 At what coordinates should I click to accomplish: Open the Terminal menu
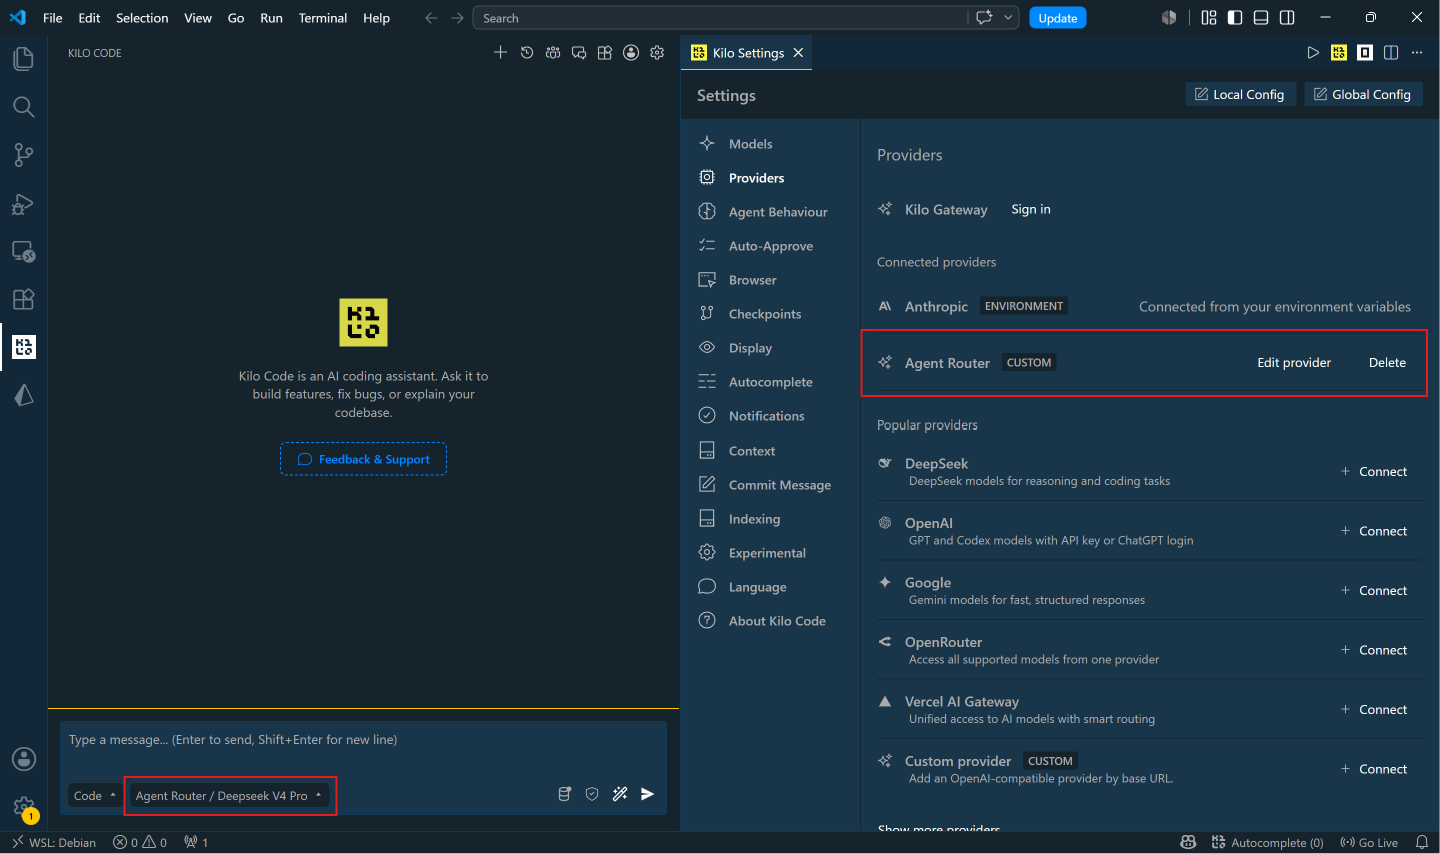click(x=322, y=18)
